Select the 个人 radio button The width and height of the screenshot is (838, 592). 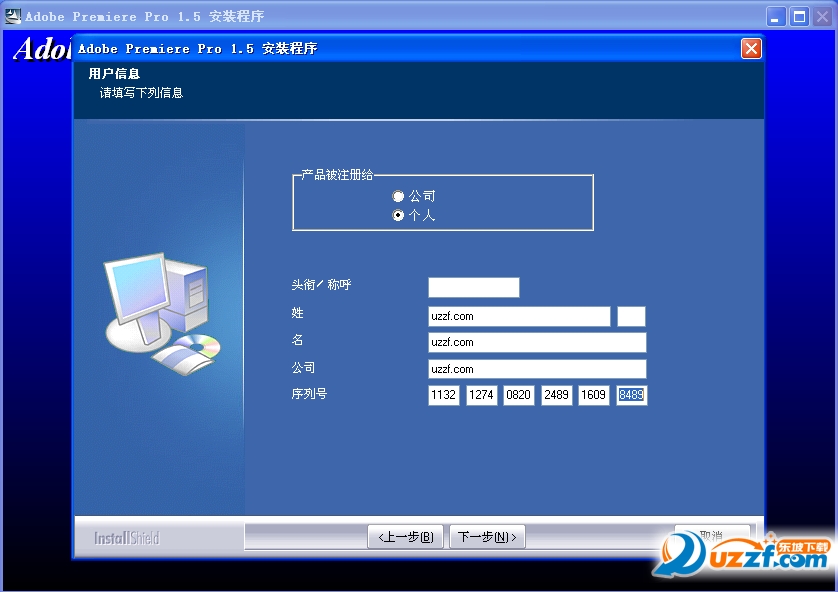[398, 215]
